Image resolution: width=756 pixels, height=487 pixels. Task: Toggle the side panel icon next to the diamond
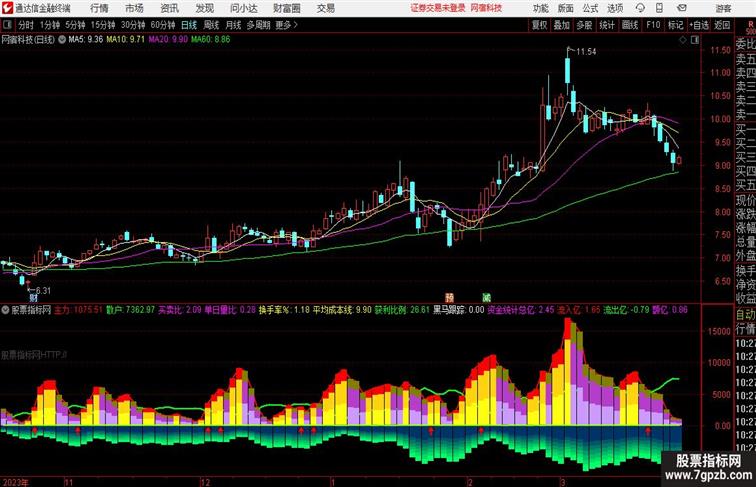(x=695, y=40)
